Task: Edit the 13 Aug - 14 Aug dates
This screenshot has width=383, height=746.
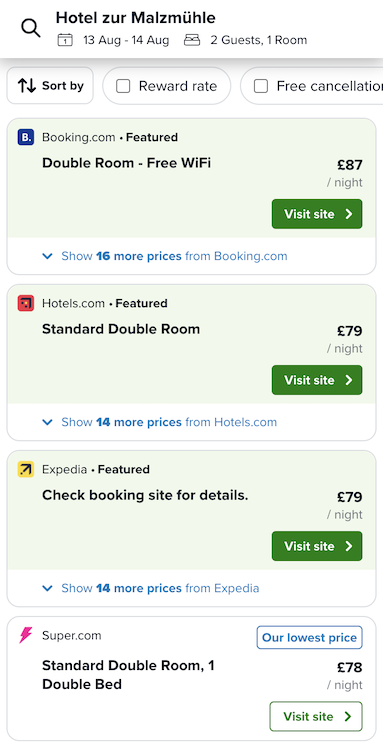Action: click(x=126, y=40)
